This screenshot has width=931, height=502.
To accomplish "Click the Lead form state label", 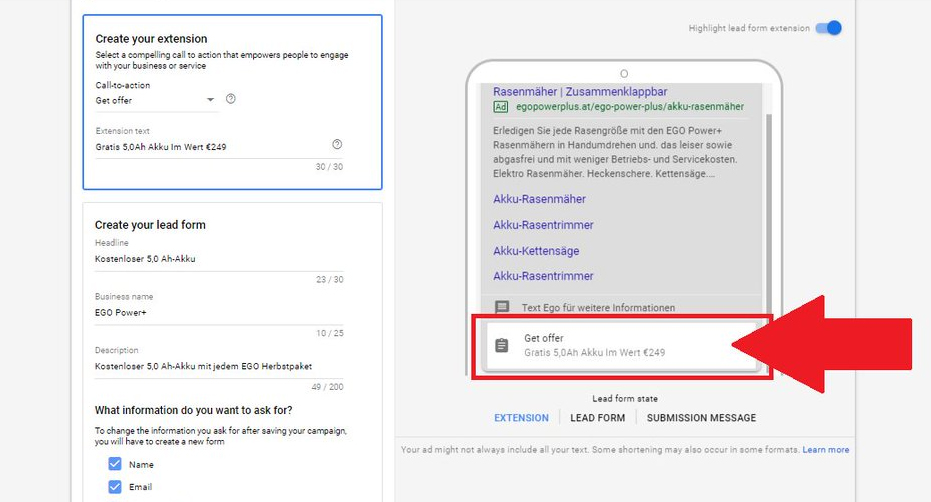I will [x=625, y=399].
